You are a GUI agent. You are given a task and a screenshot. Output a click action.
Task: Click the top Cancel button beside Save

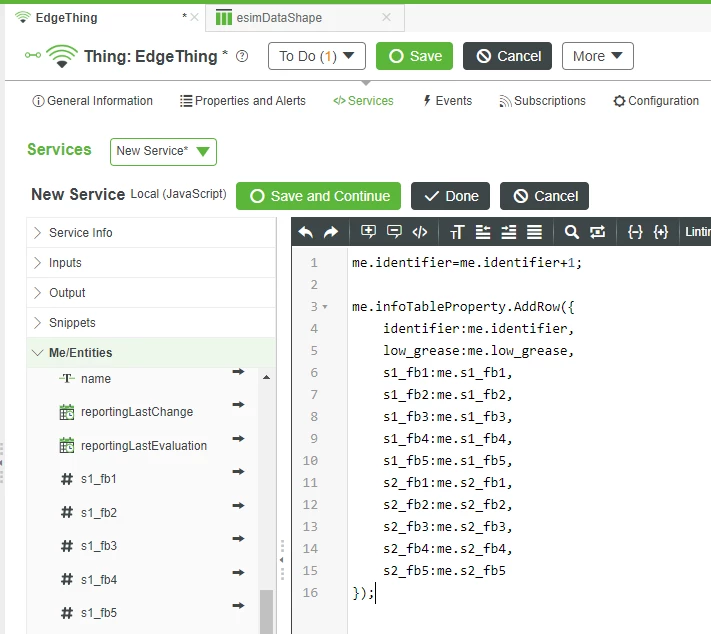click(507, 56)
